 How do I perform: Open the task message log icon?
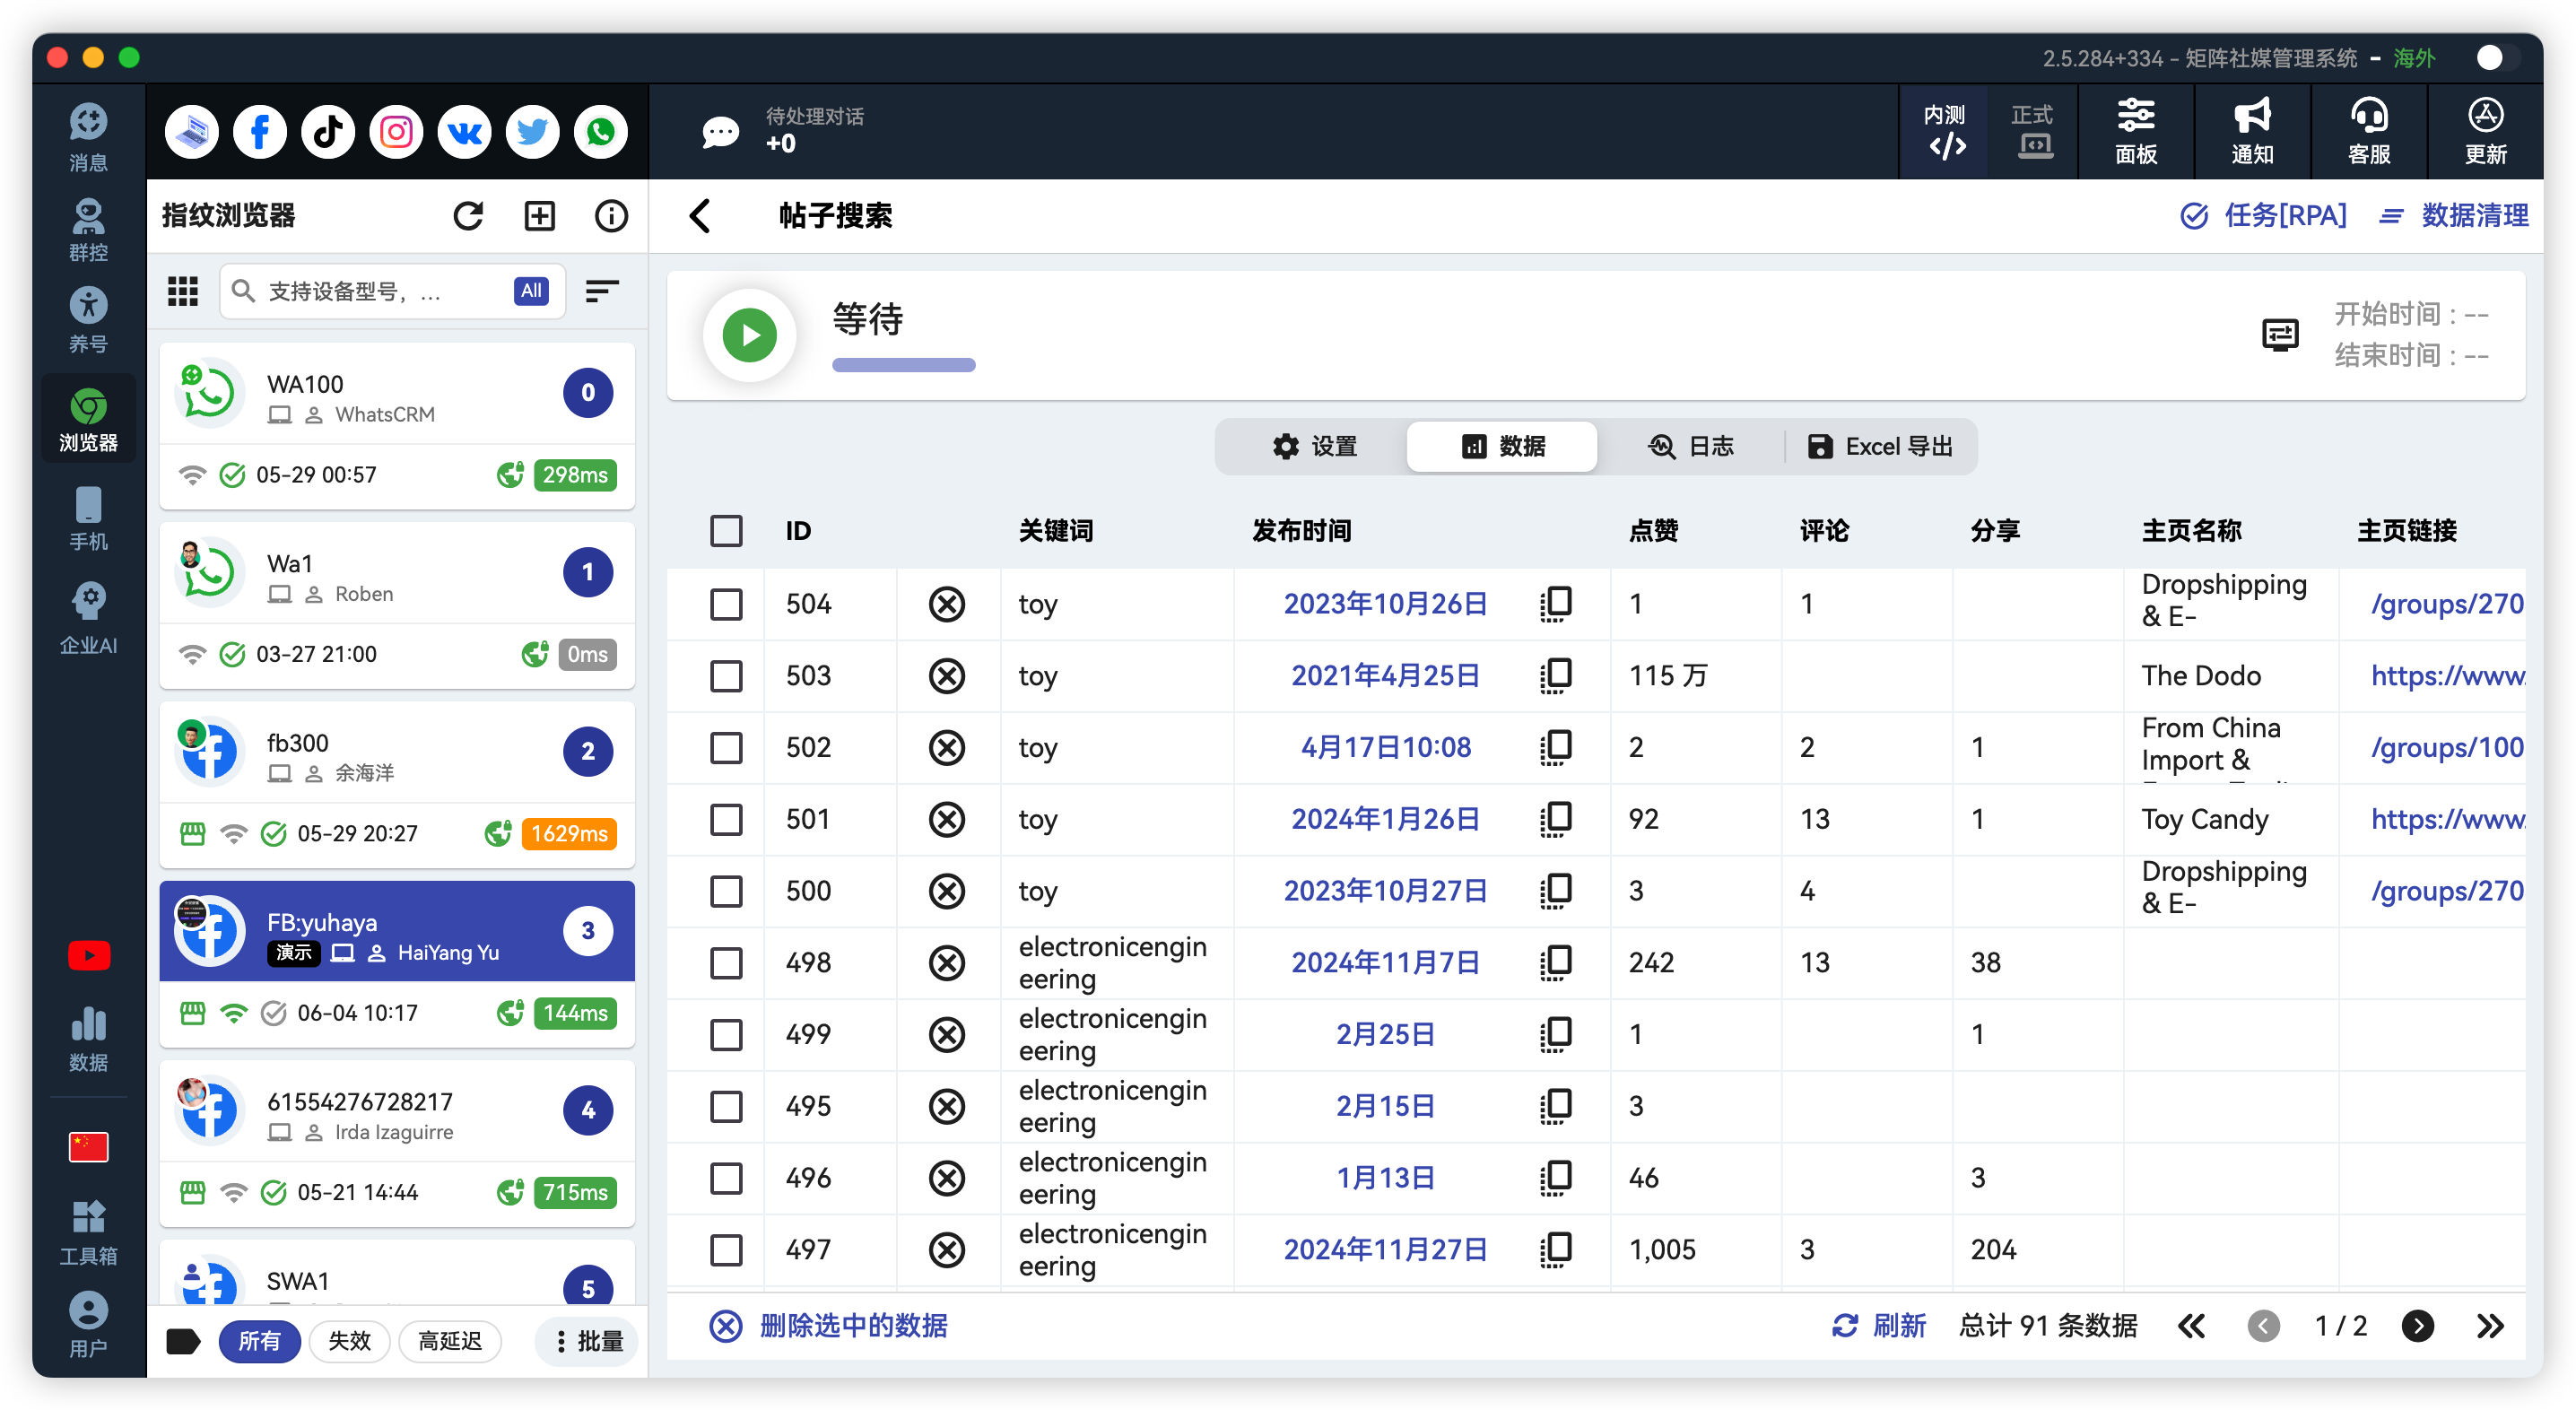(2280, 334)
